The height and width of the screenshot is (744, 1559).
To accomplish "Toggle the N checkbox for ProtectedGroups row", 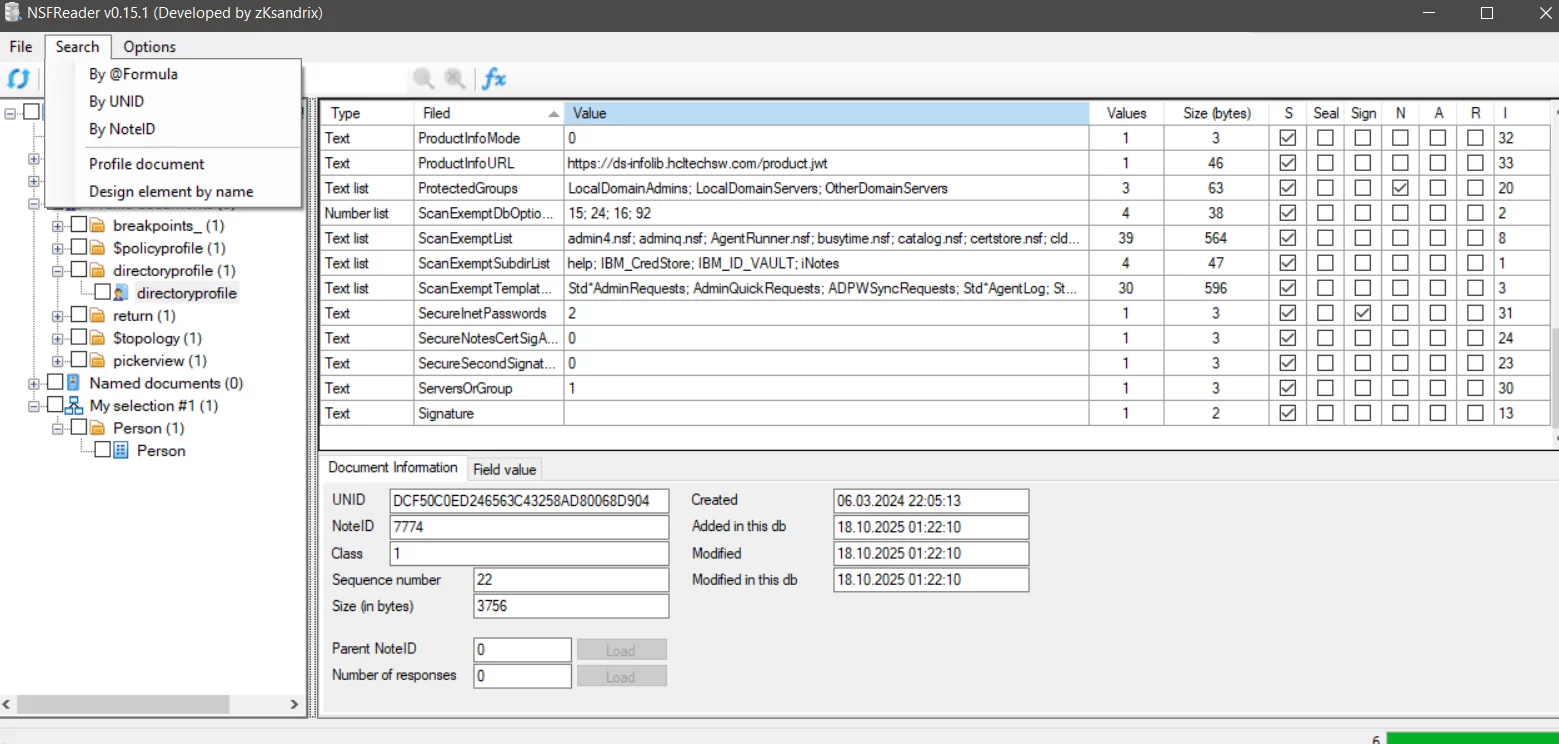I will click(x=1400, y=188).
